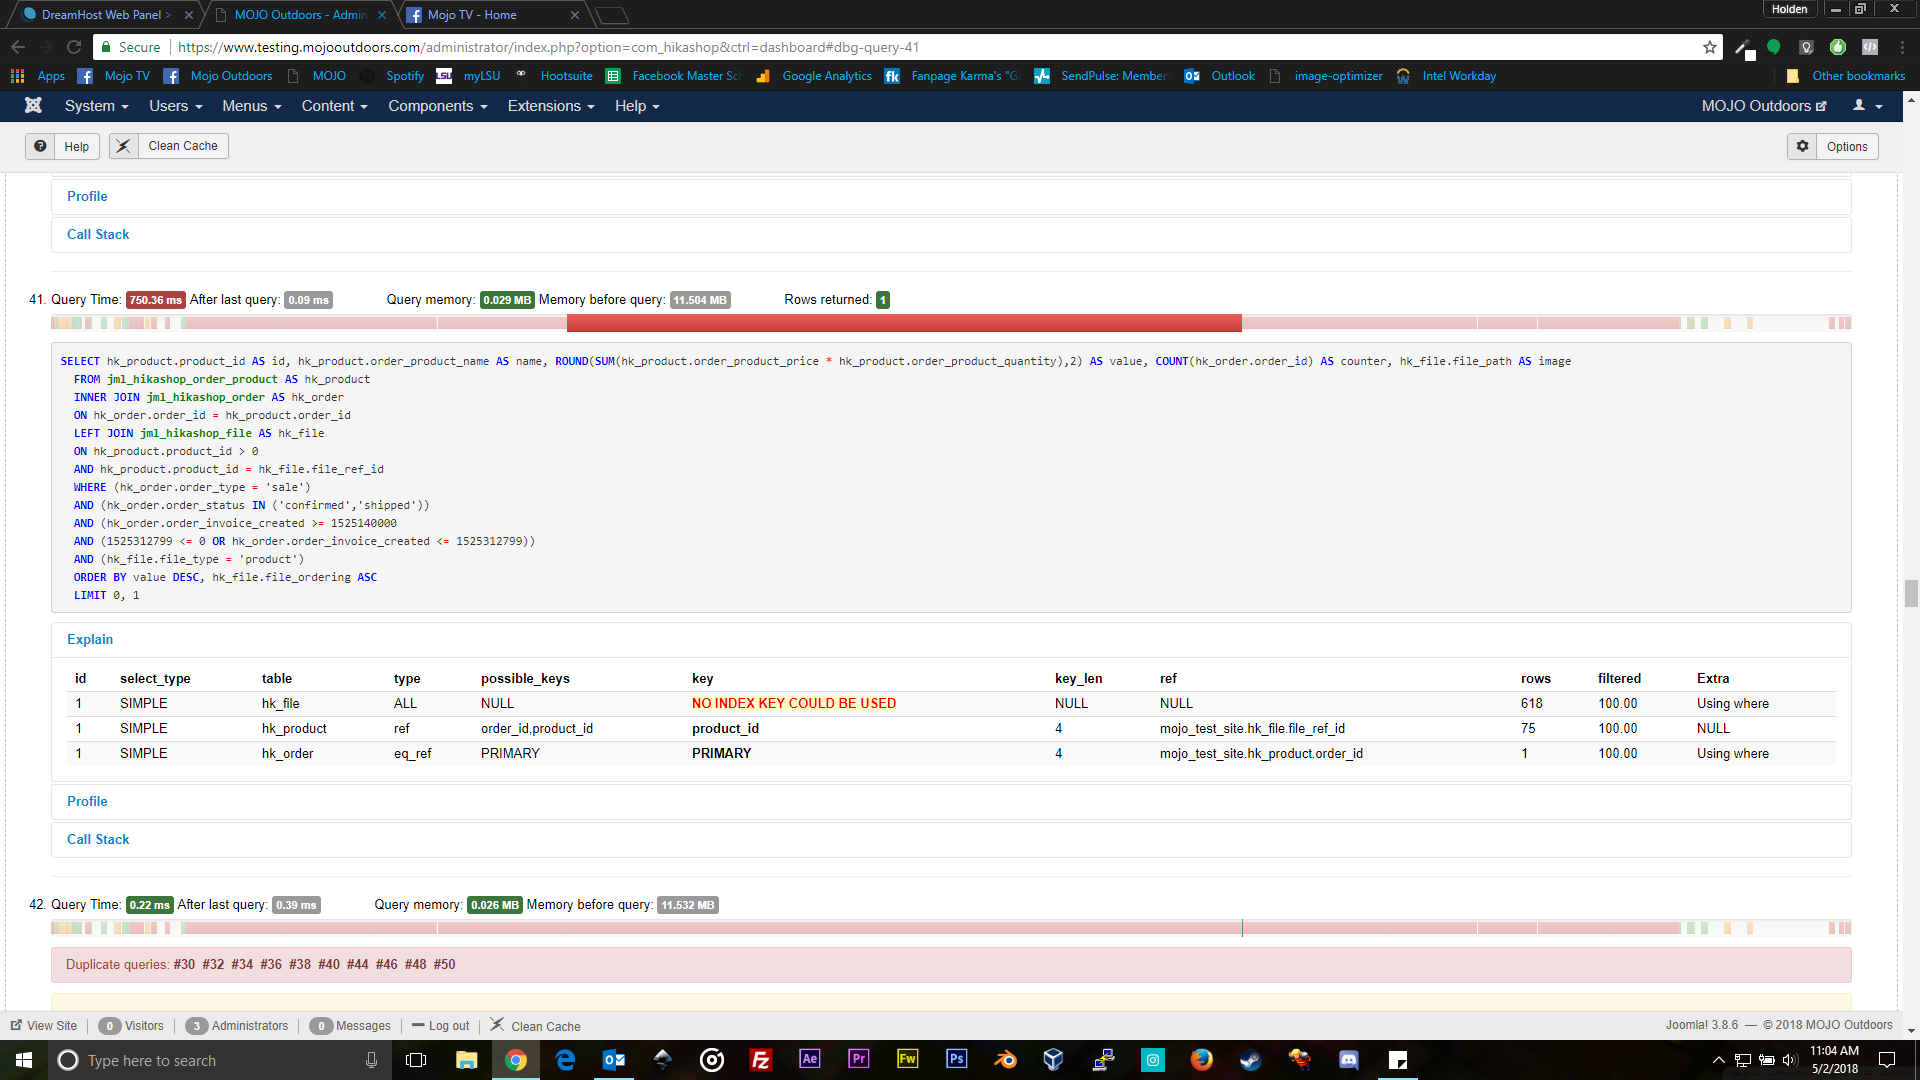Click the View Site link in footer
1920x1080 pixels.
click(x=44, y=1026)
